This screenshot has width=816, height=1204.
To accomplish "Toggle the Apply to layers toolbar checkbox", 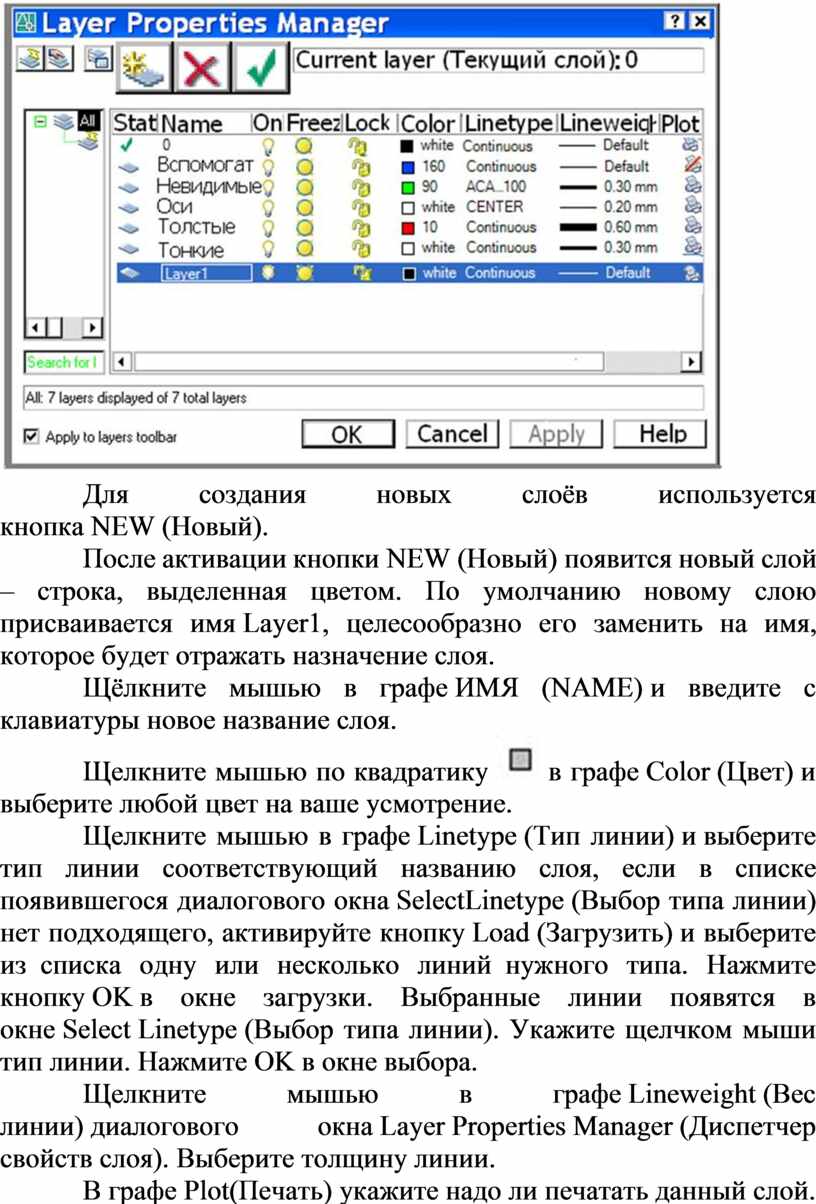I will coord(31,437).
